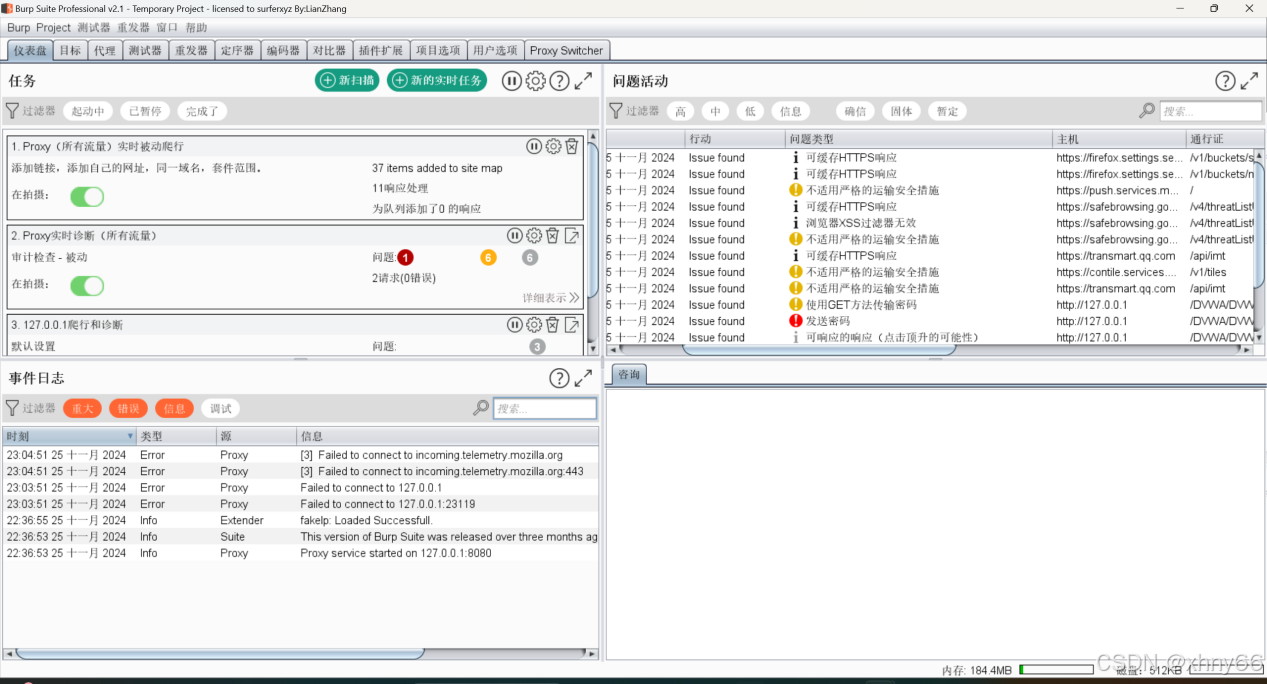Pause task 3 127.0.0.1爬行和诊断

514,324
